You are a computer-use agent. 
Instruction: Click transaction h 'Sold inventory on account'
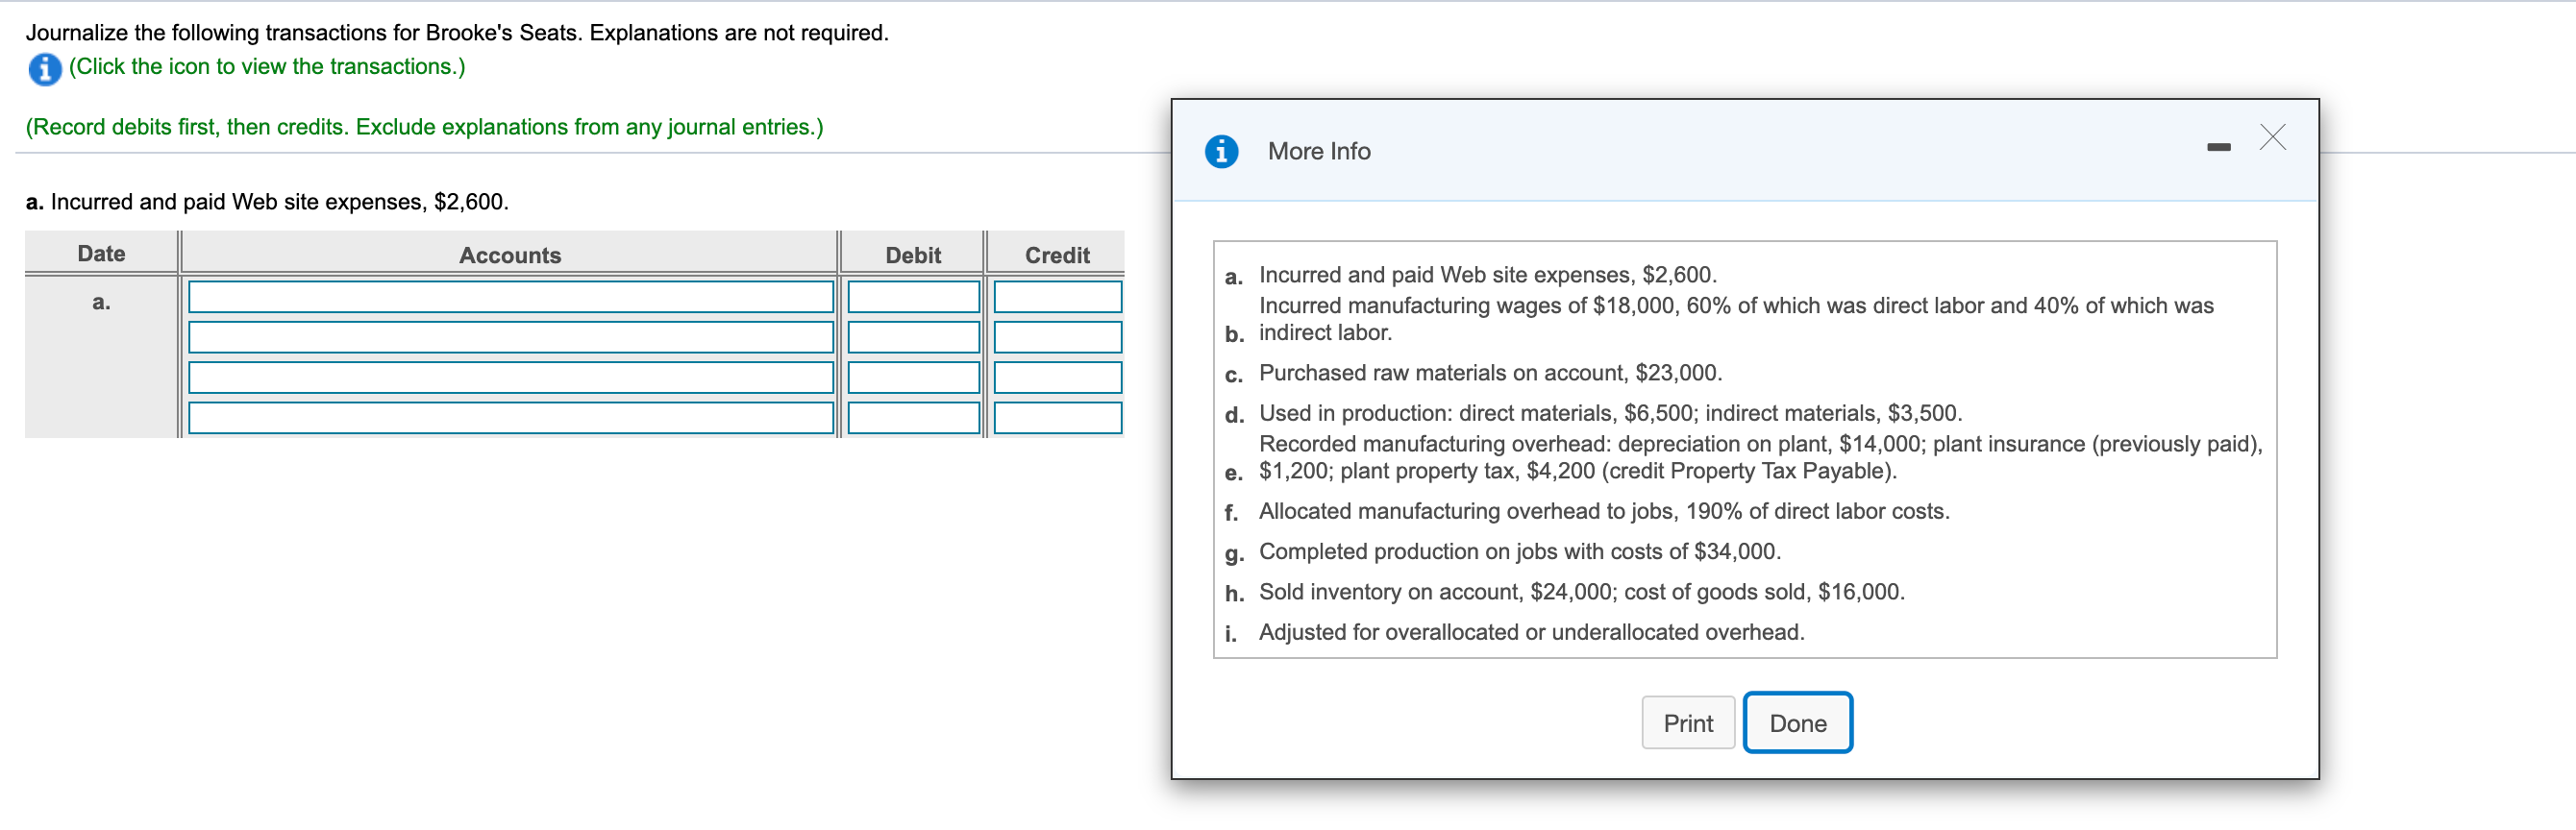[1582, 592]
